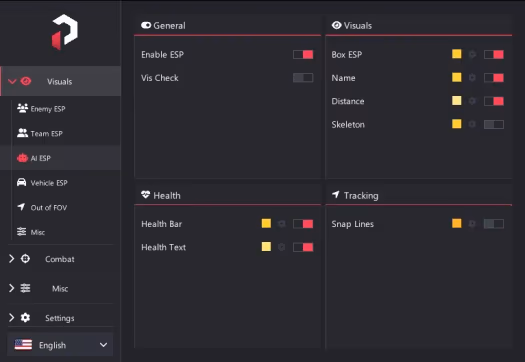Image resolution: width=525 pixels, height=362 pixels.
Task: Click the AI ESP robot icon
Action: click(x=22, y=158)
